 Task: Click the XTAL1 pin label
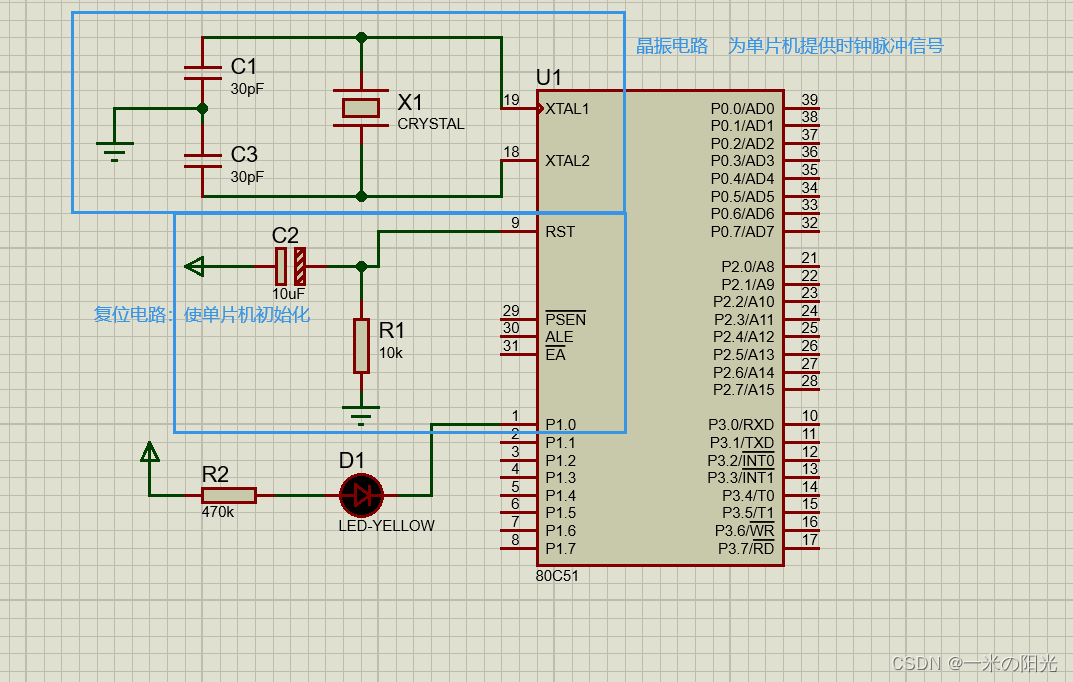pos(567,109)
